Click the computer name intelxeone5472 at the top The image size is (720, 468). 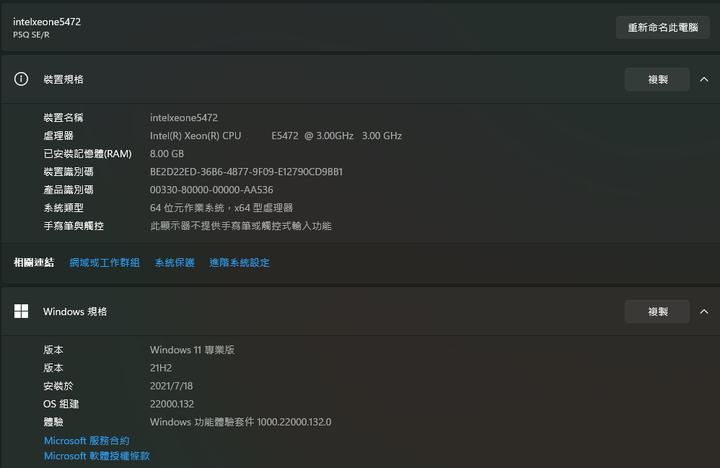coord(47,22)
